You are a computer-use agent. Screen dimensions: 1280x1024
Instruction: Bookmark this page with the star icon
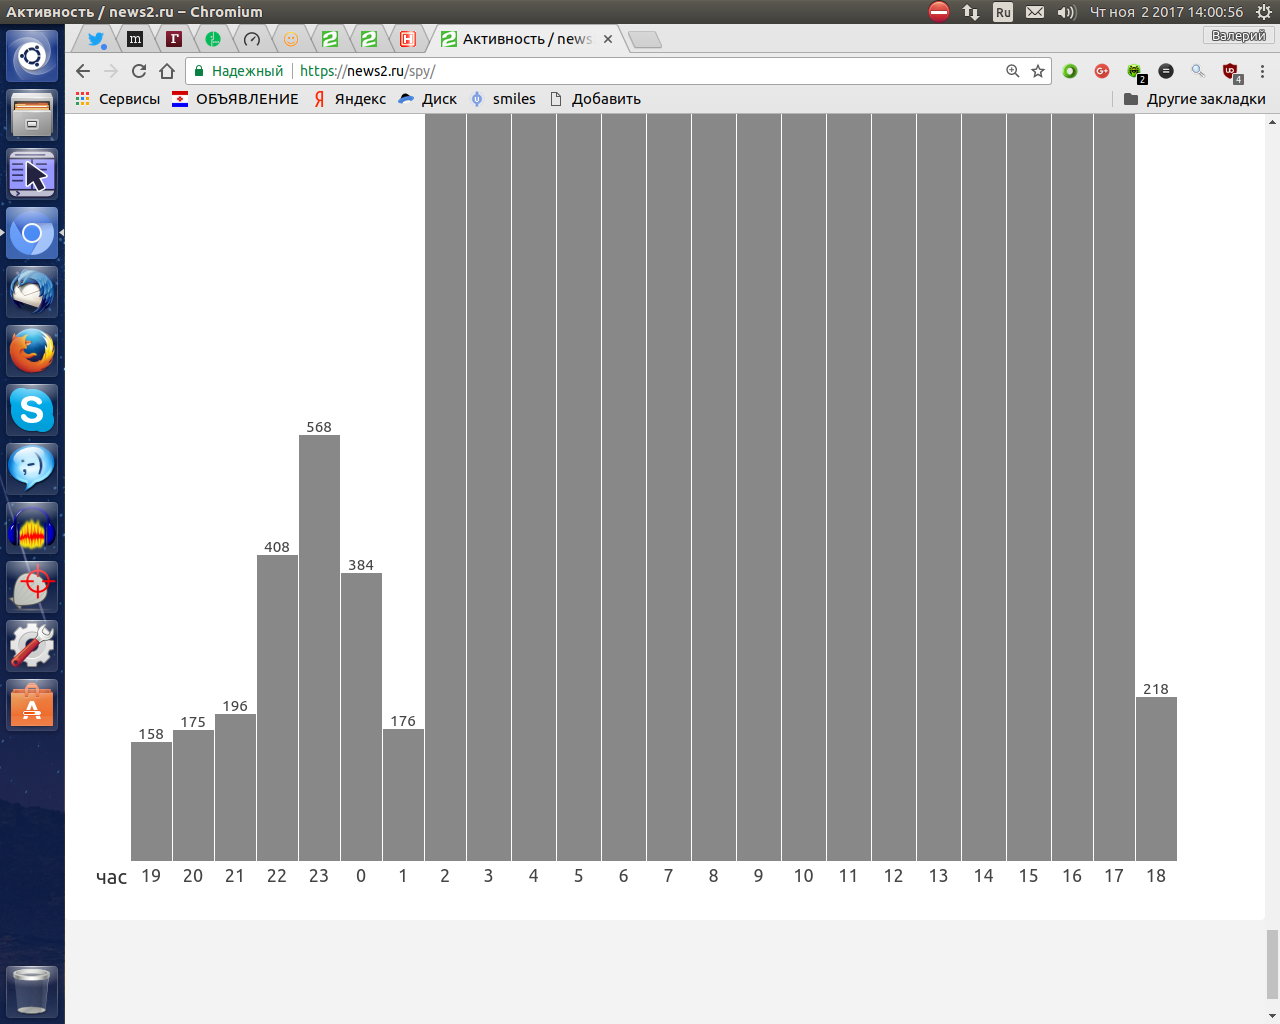coord(1038,71)
